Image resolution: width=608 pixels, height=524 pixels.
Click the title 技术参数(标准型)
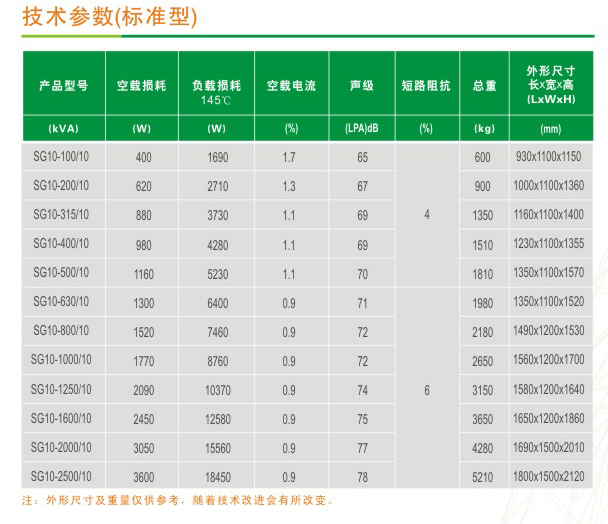(x=110, y=17)
